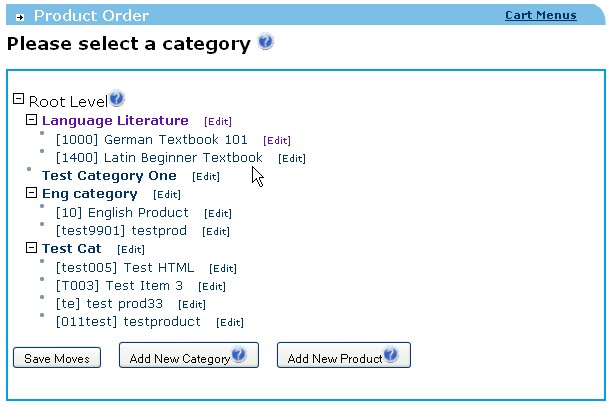Image resolution: width=614 pixels, height=407 pixels.
Task: Click arrow icon beside Product Order header
Action: [20, 17]
